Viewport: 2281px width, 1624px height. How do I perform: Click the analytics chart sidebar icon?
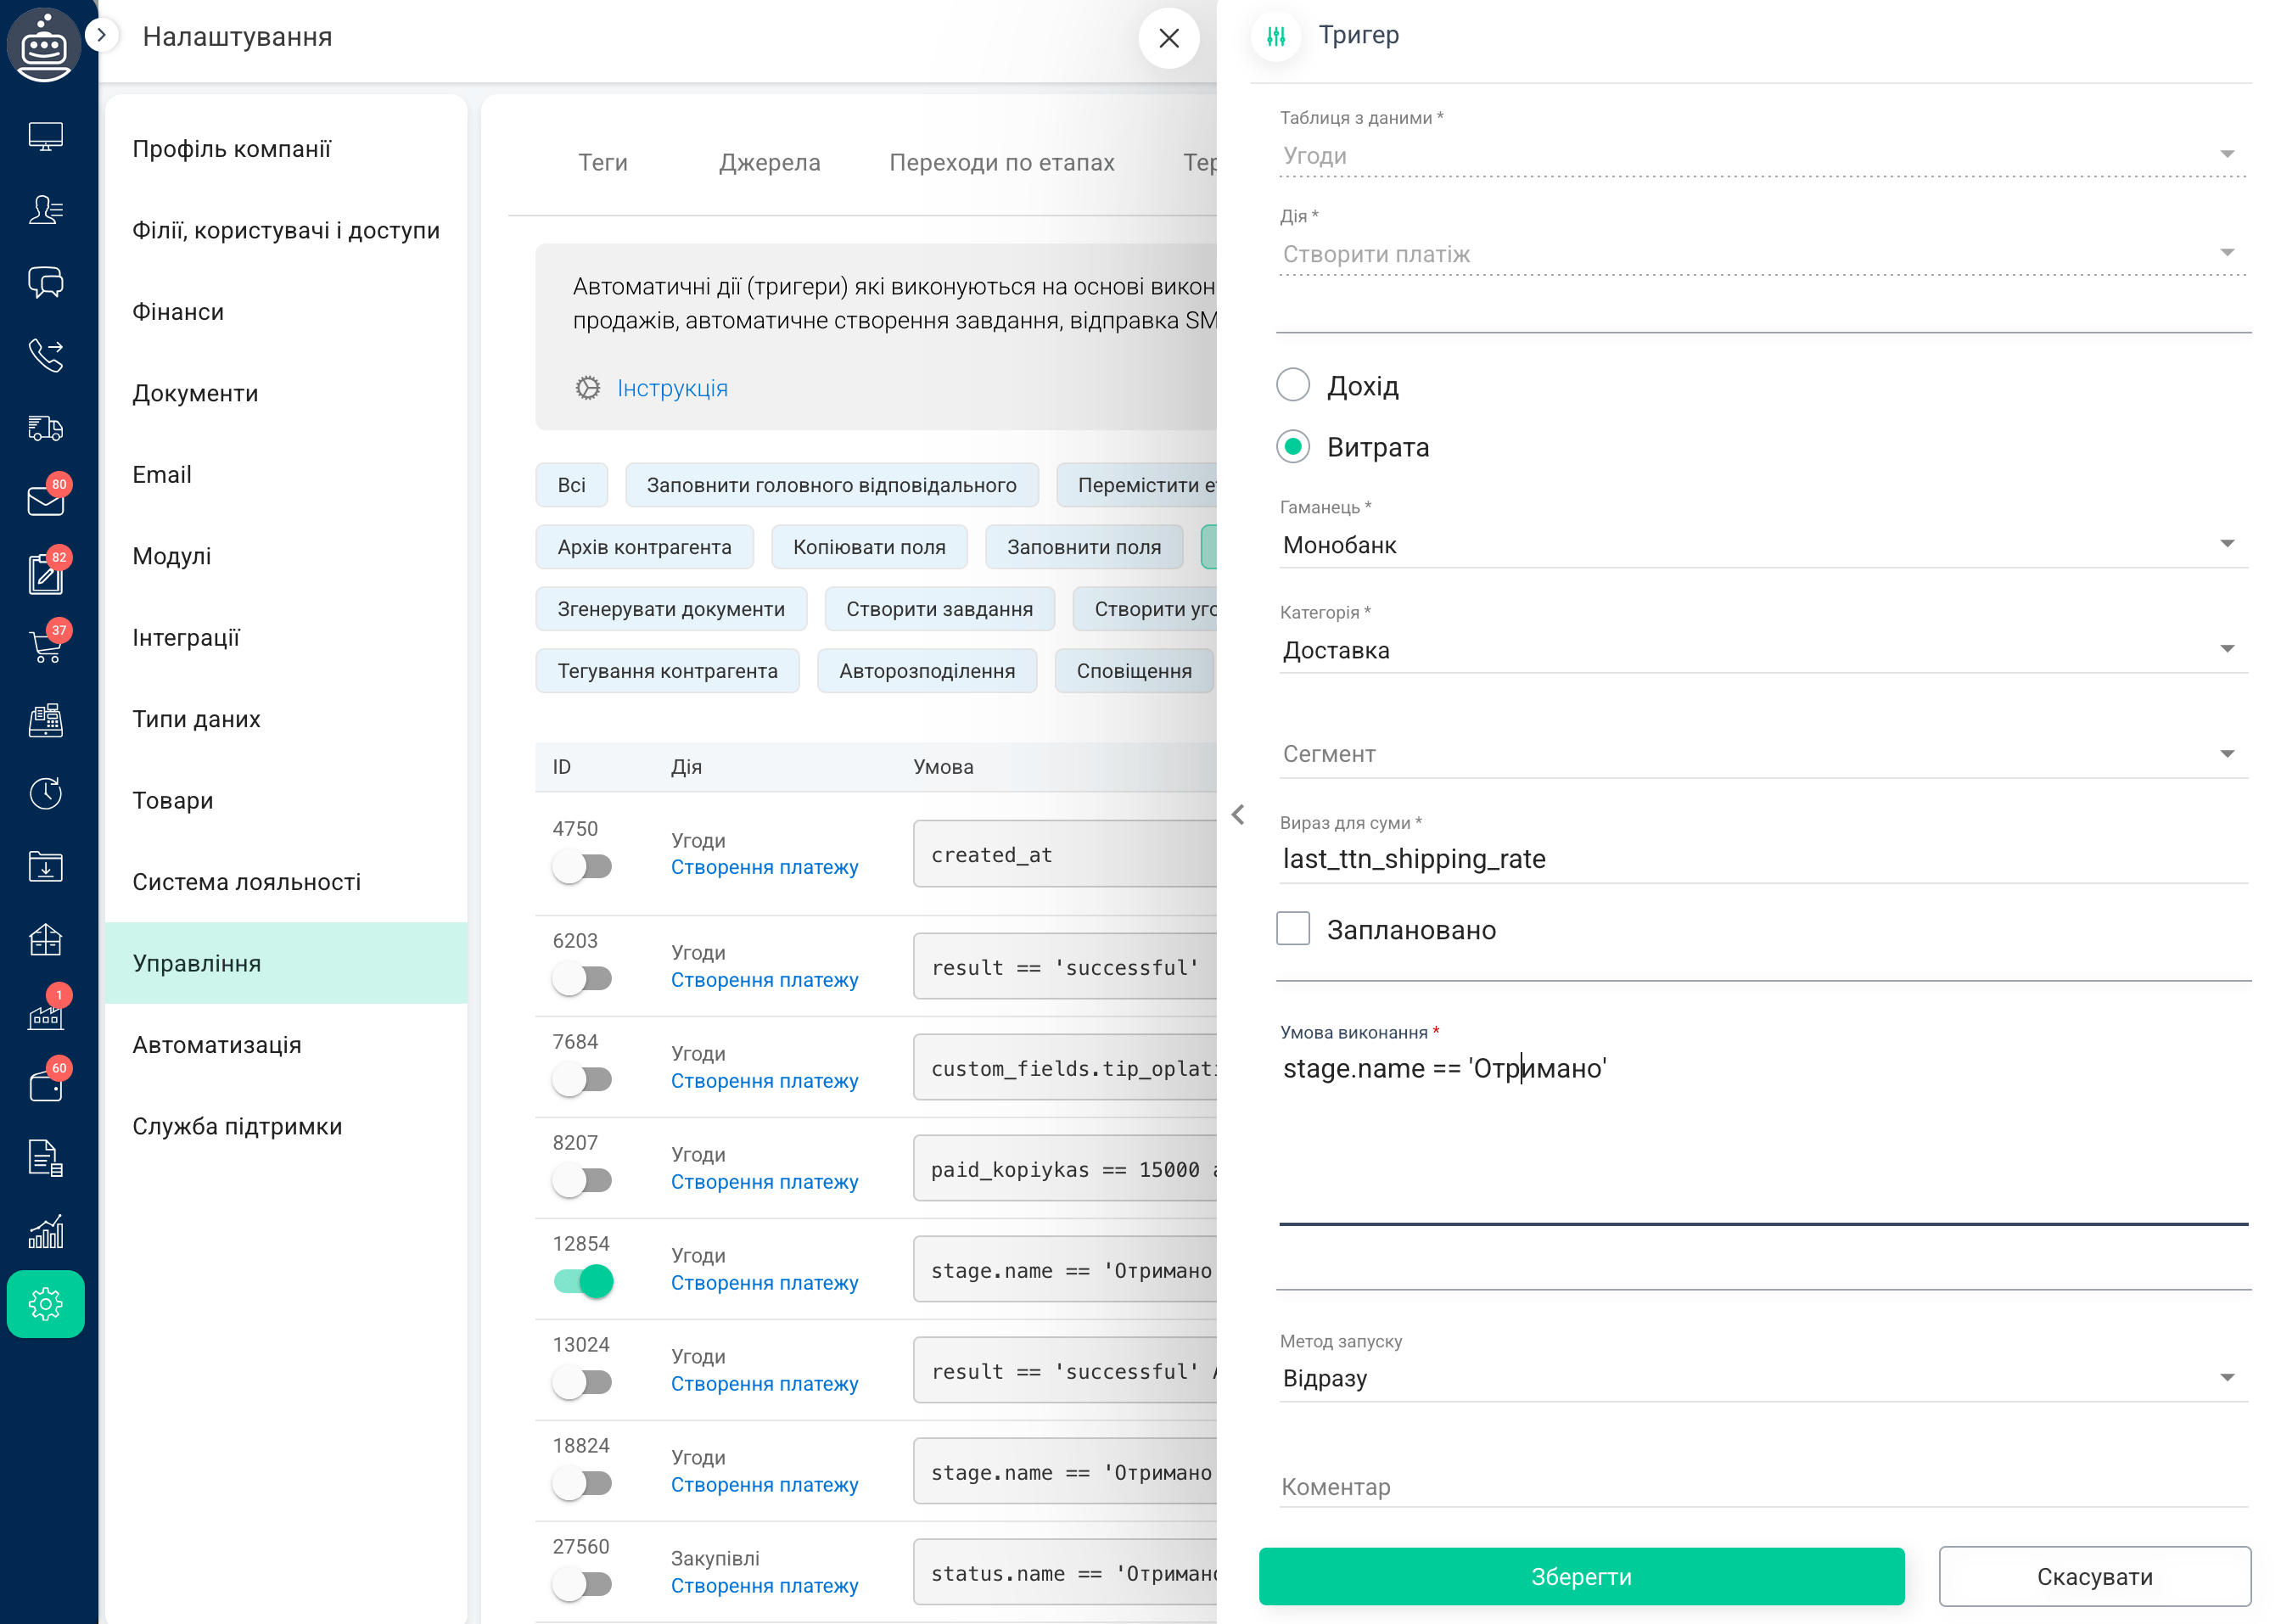(x=45, y=1232)
